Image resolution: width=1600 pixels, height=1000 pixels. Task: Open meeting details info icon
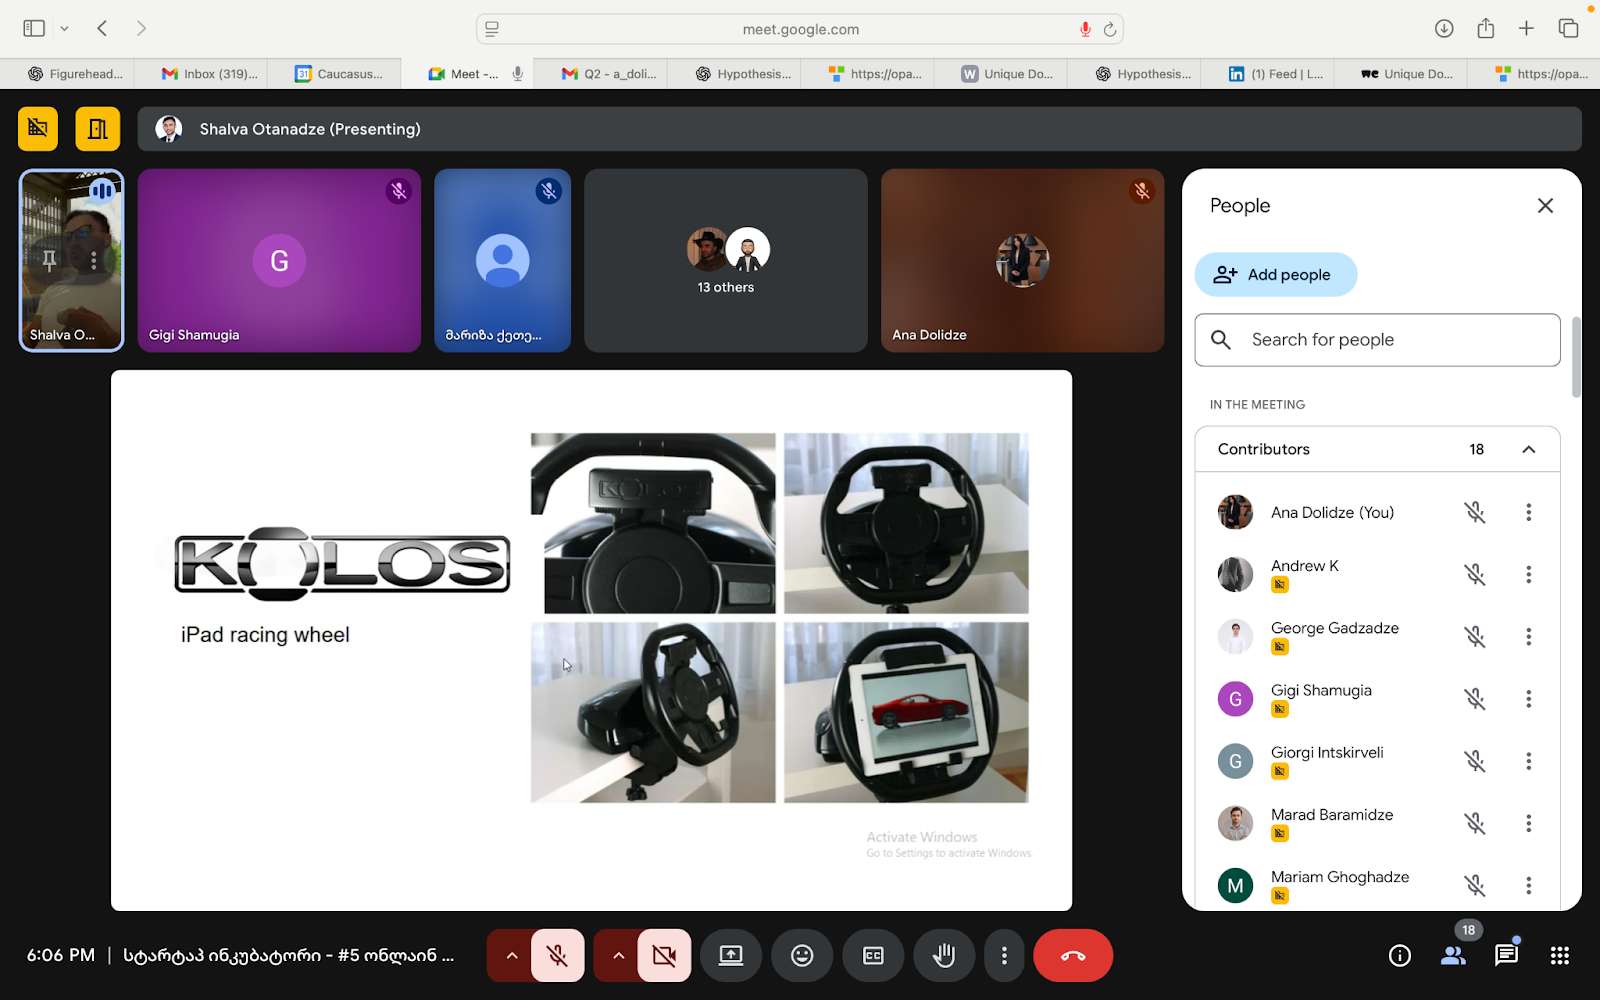click(x=1400, y=956)
